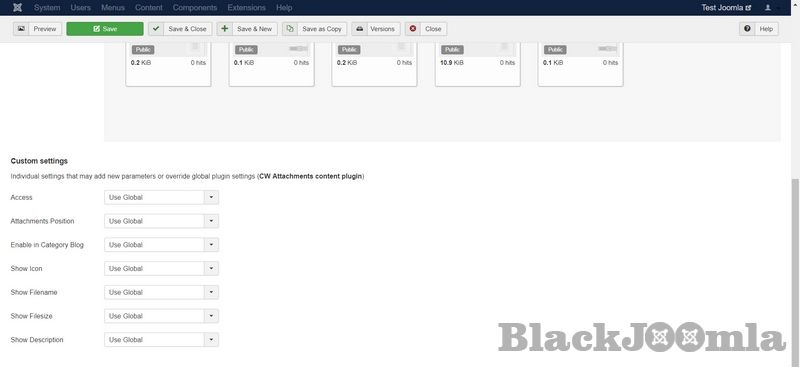
Task: Click the Save as Copy icon
Action: [x=290, y=29]
